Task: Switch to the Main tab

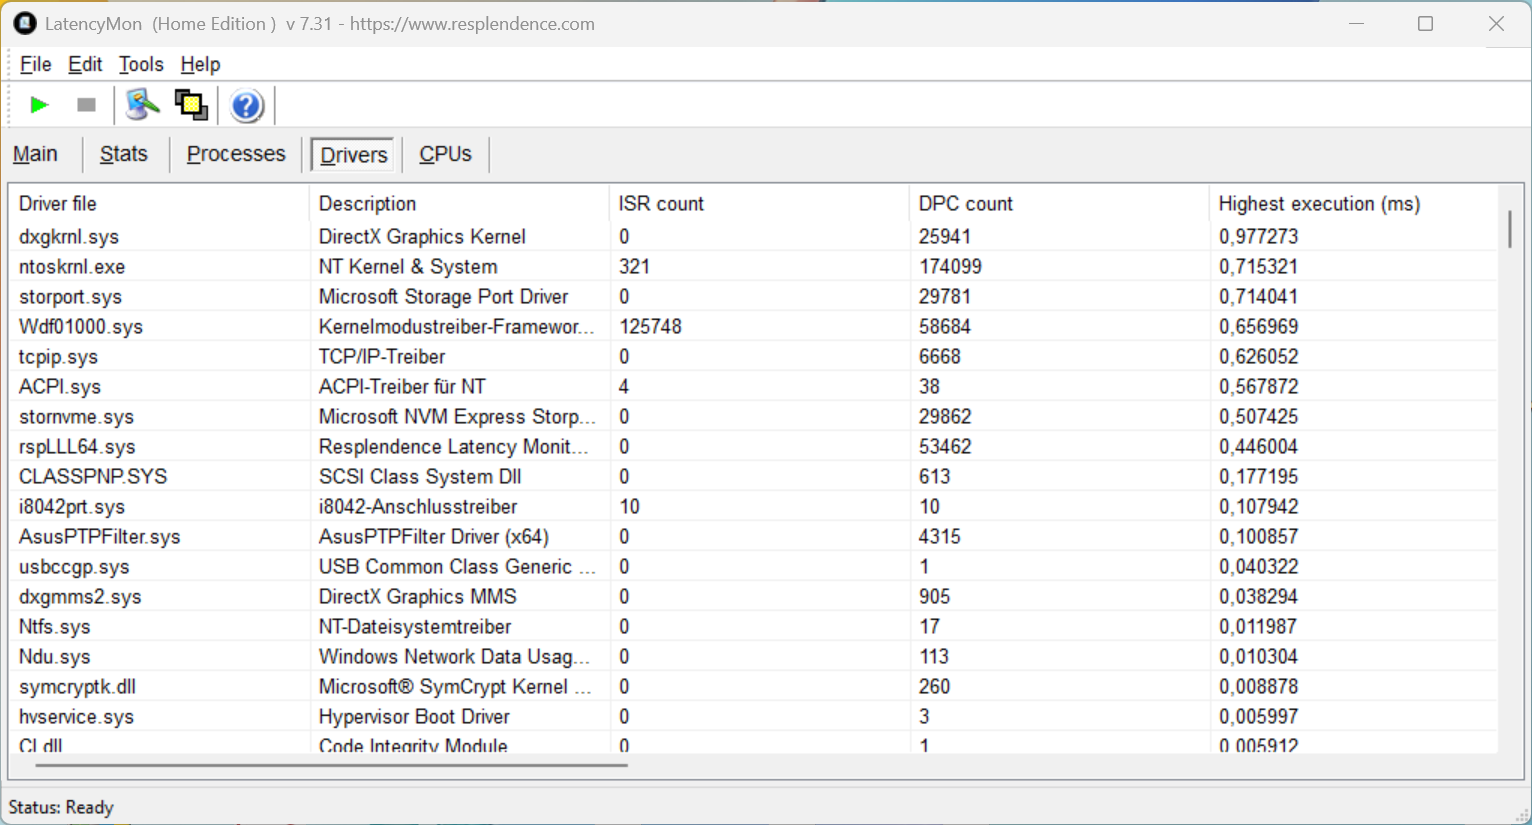Action: pyautogui.click(x=35, y=154)
